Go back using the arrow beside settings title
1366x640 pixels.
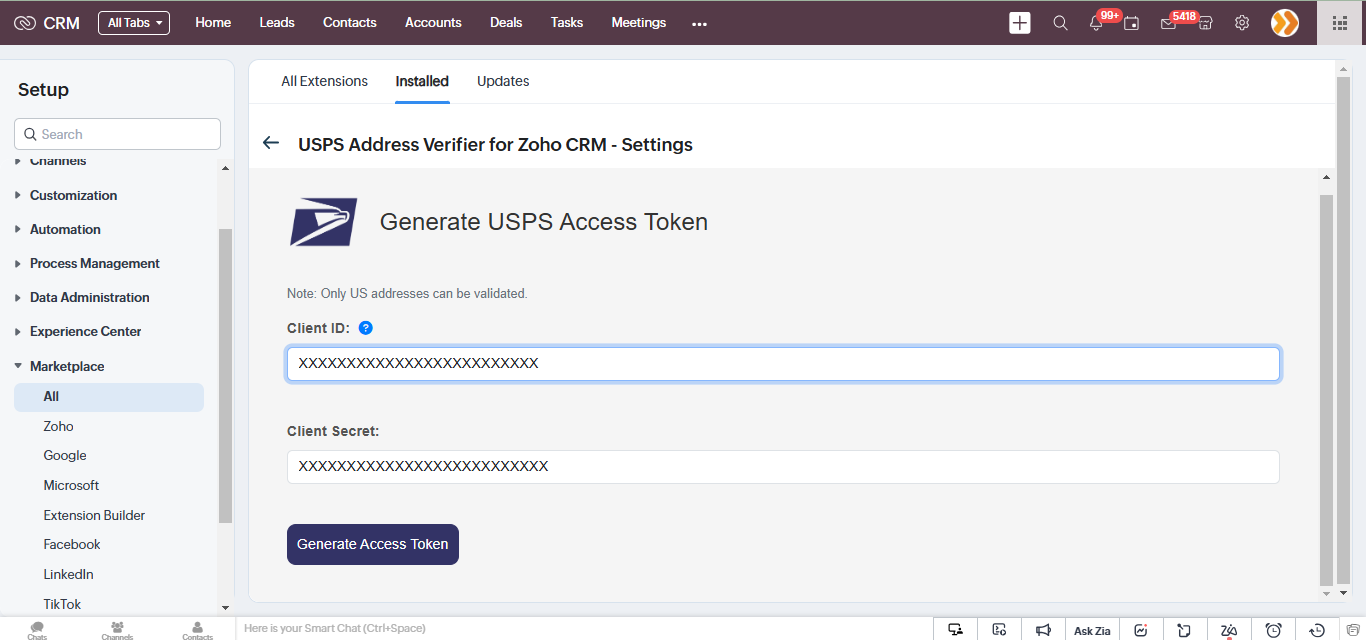pyautogui.click(x=270, y=143)
